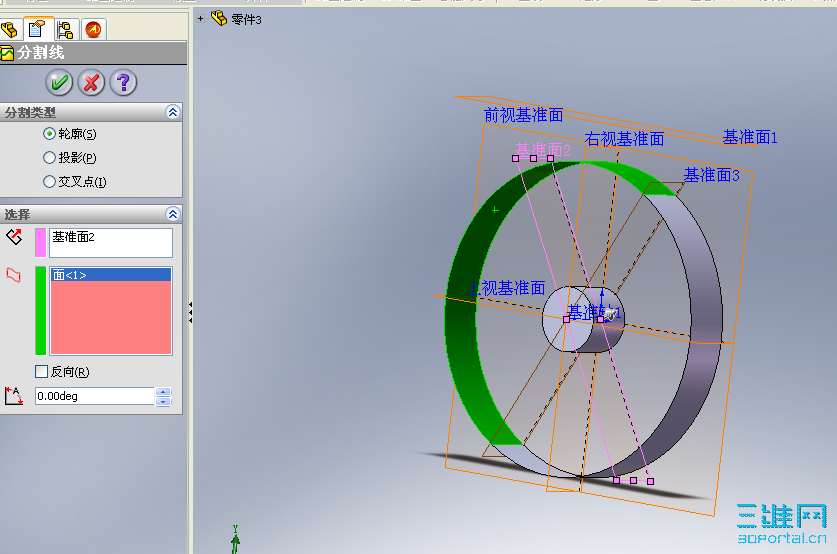Open the DimXpert manager tab
This screenshot has width=837, height=554.
(x=93, y=30)
